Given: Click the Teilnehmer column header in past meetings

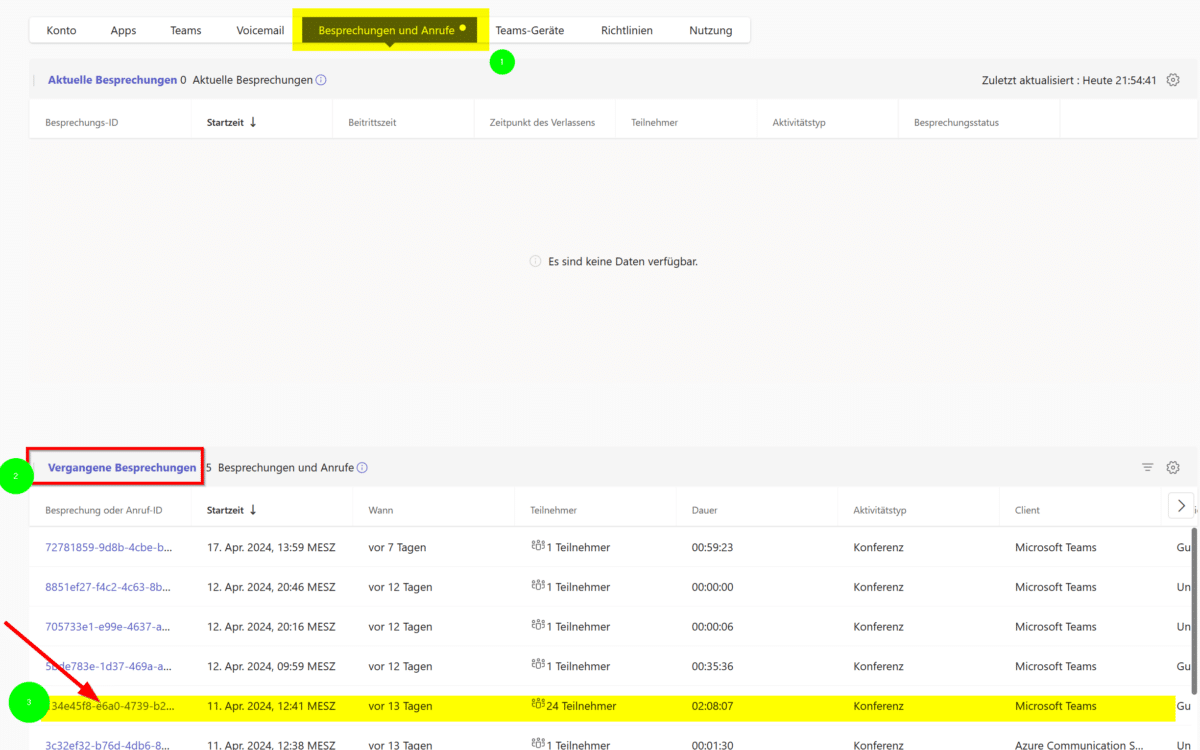Looking at the screenshot, I should click(553, 510).
